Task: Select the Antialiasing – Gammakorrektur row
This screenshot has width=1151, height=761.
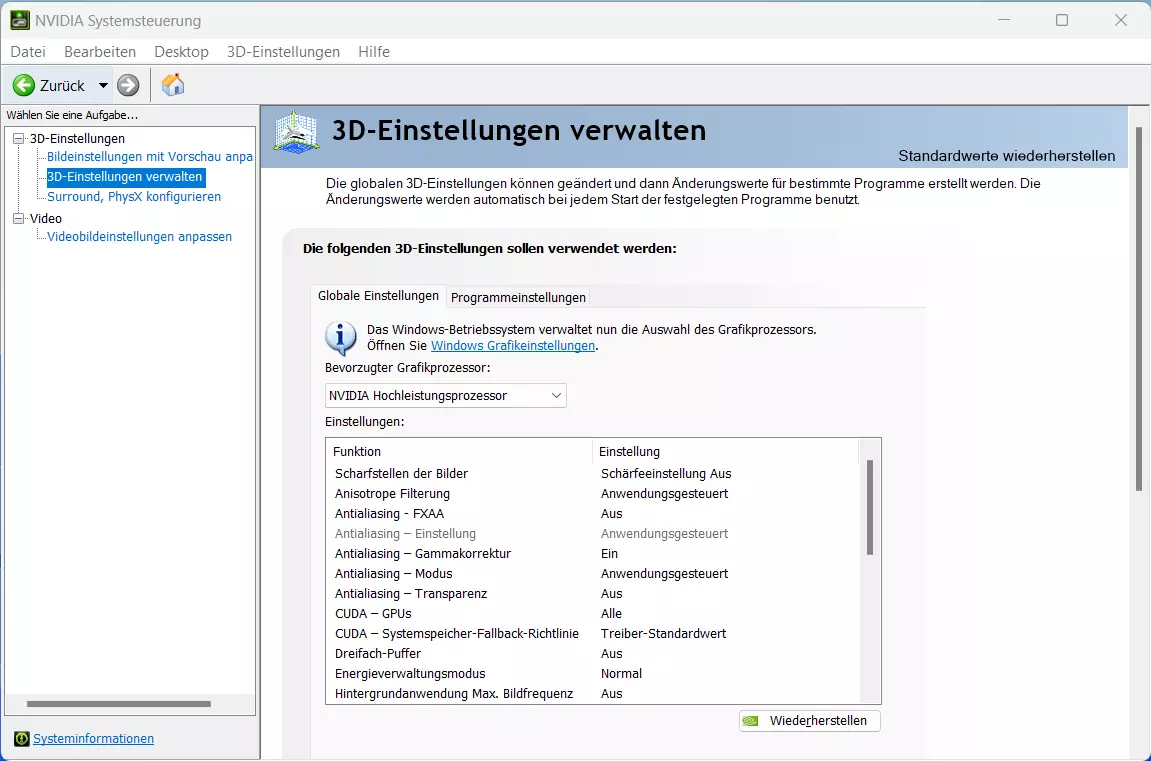Action: pos(592,554)
